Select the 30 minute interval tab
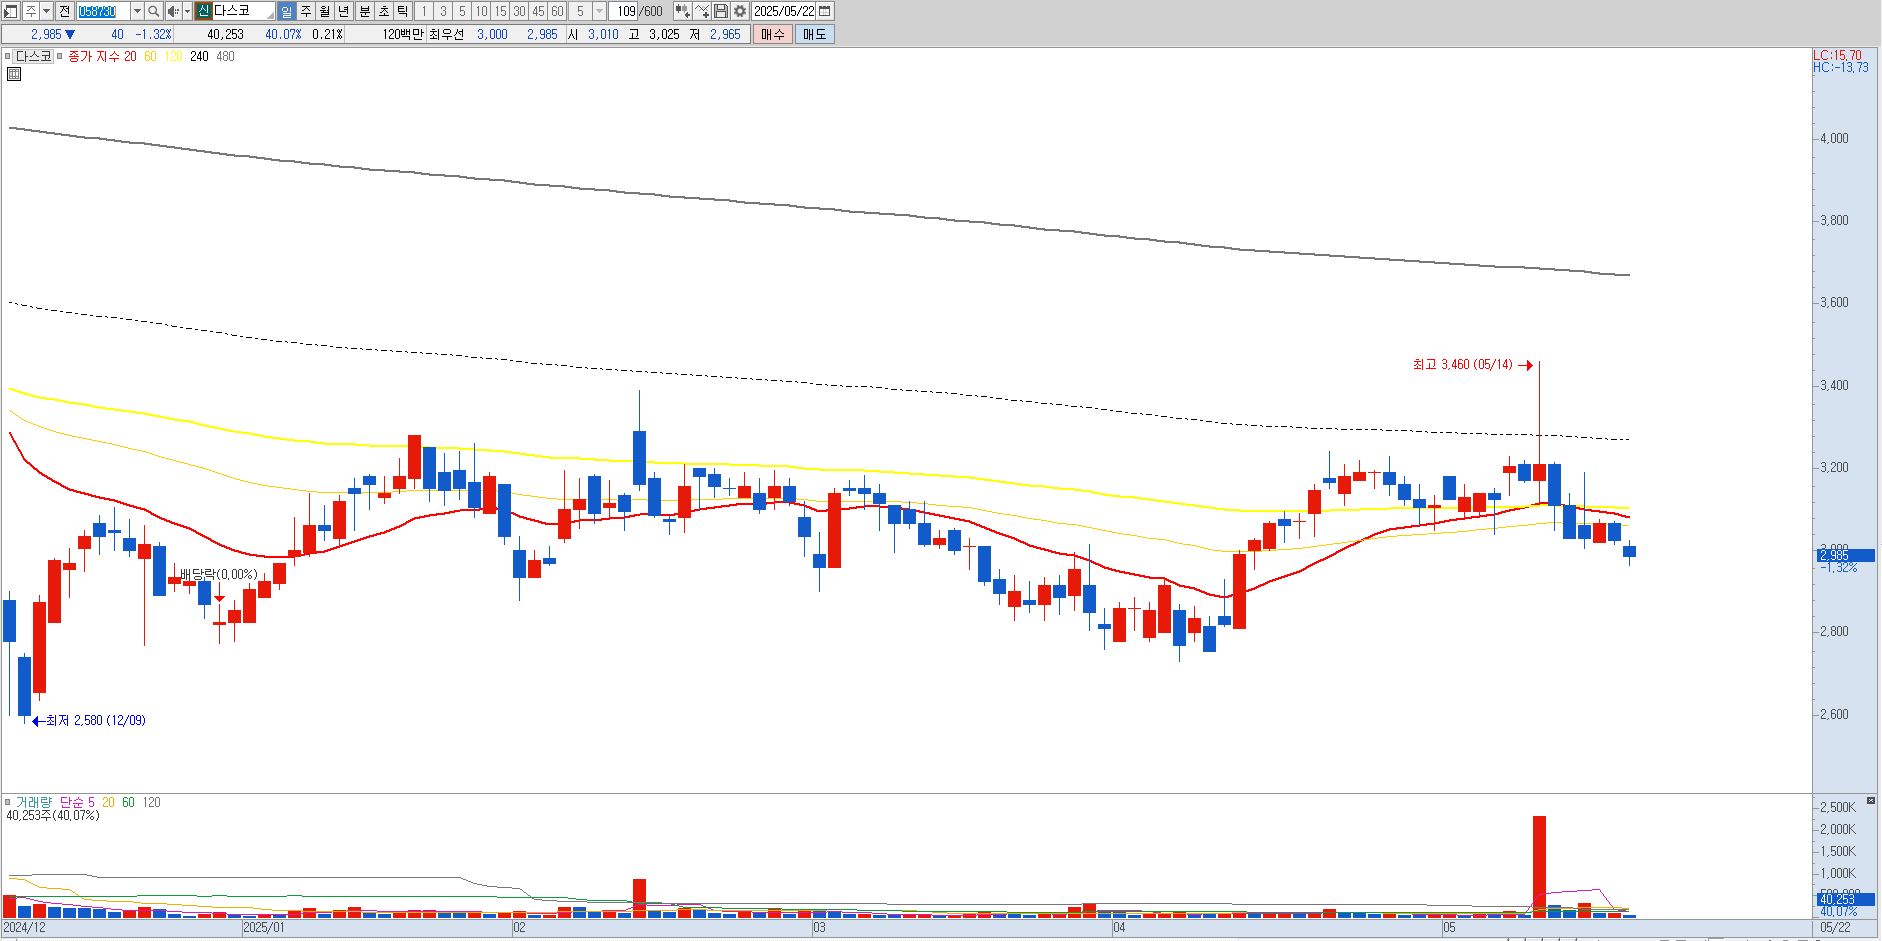Viewport: 1882px width, 941px height. [x=519, y=11]
